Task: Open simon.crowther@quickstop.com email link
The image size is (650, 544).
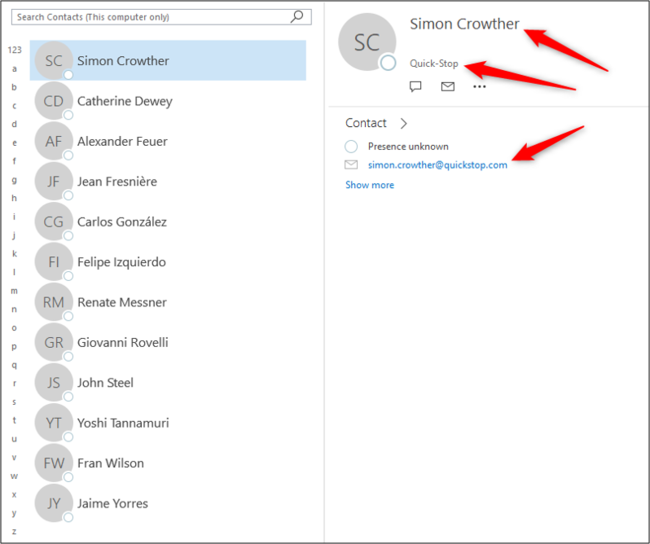Action: pyautogui.click(x=438, y=165)
